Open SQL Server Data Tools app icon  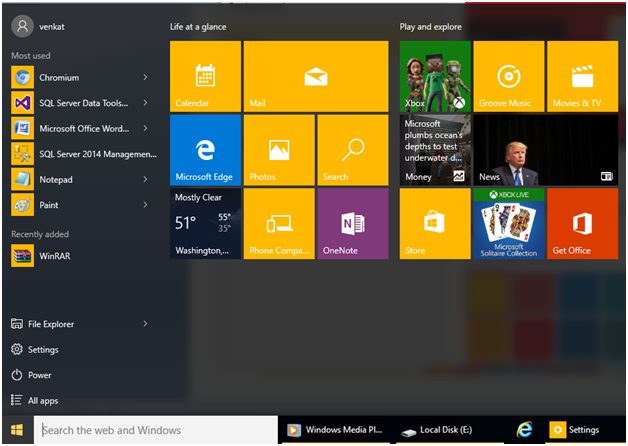22,103
